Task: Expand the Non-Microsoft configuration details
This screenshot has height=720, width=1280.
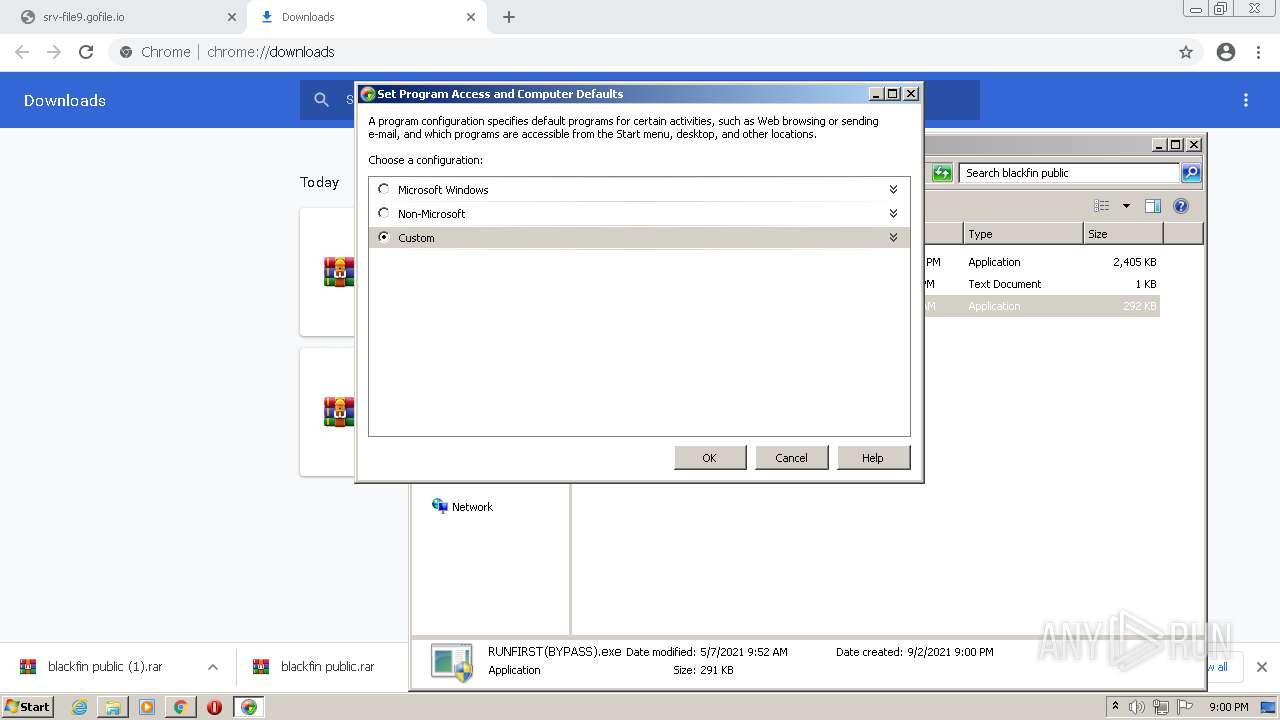Action: tap(893, 213)
